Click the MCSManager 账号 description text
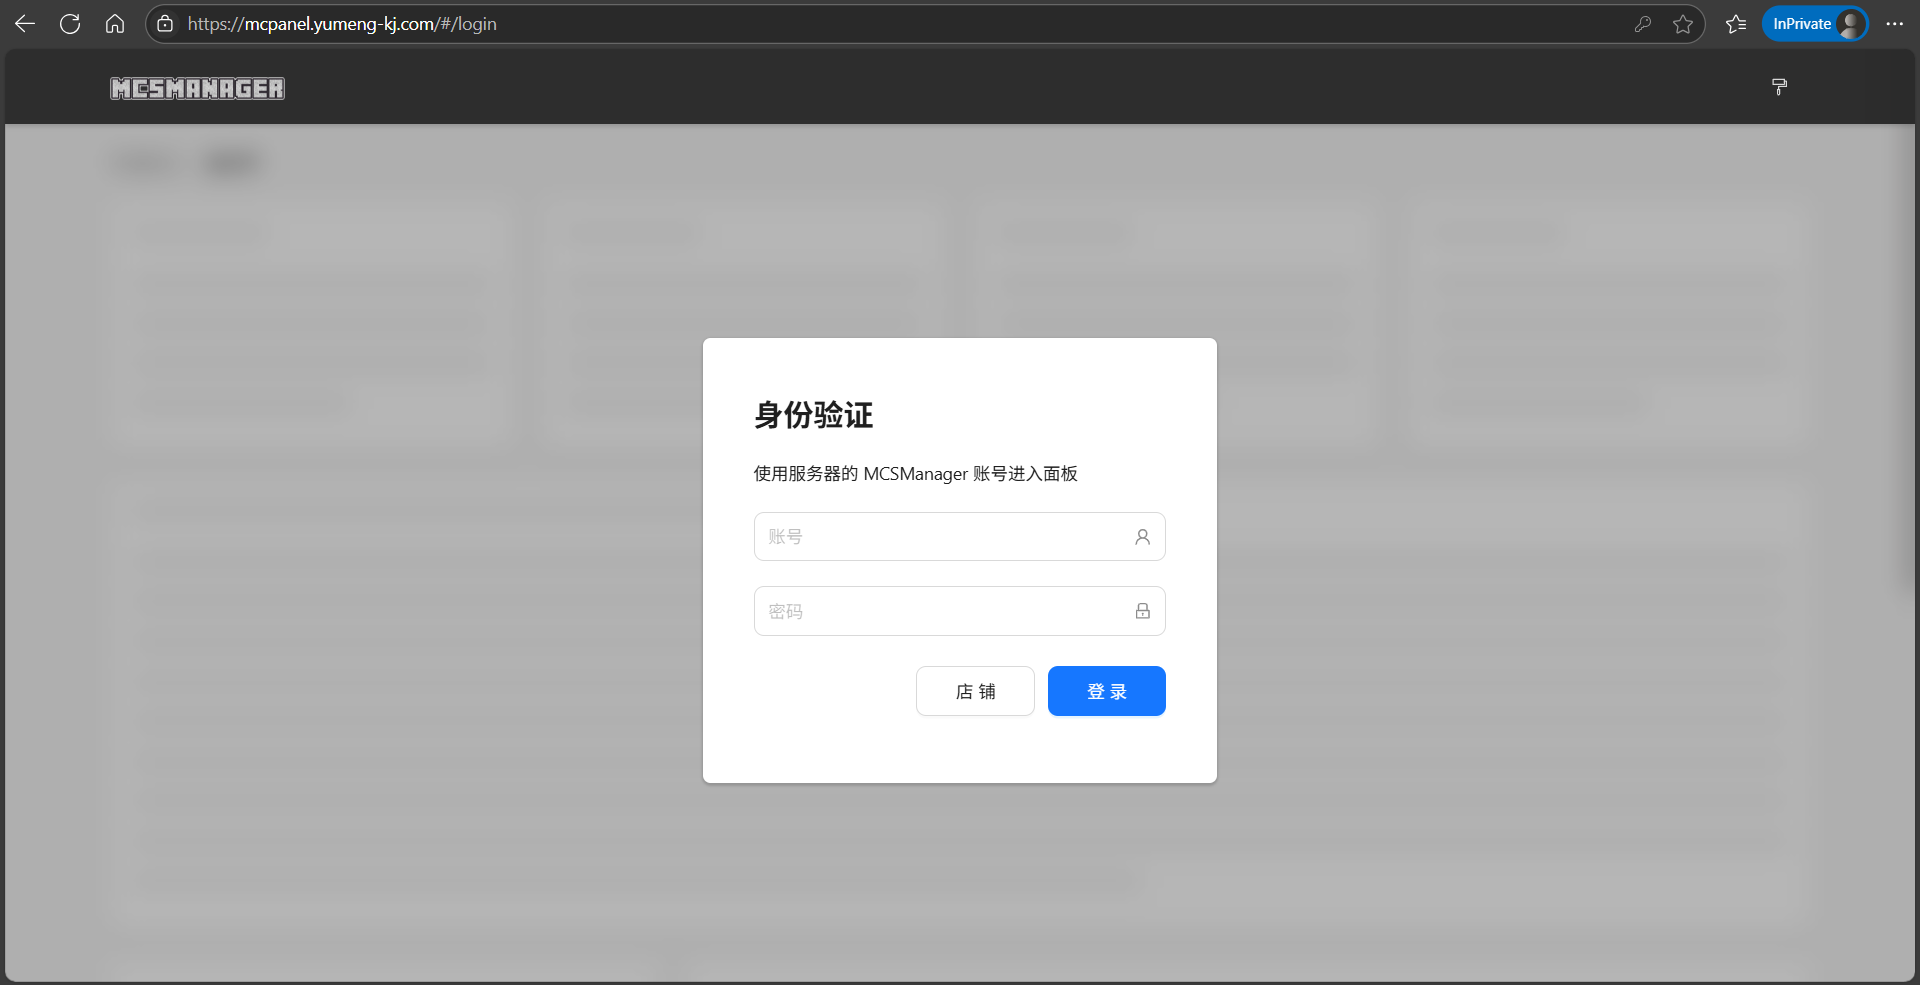 pos(915,474)
